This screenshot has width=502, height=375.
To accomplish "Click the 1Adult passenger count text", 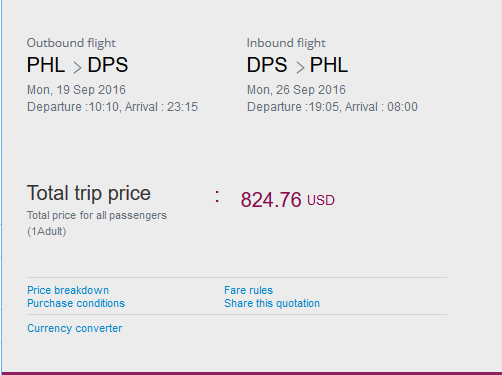I will 47,231.
